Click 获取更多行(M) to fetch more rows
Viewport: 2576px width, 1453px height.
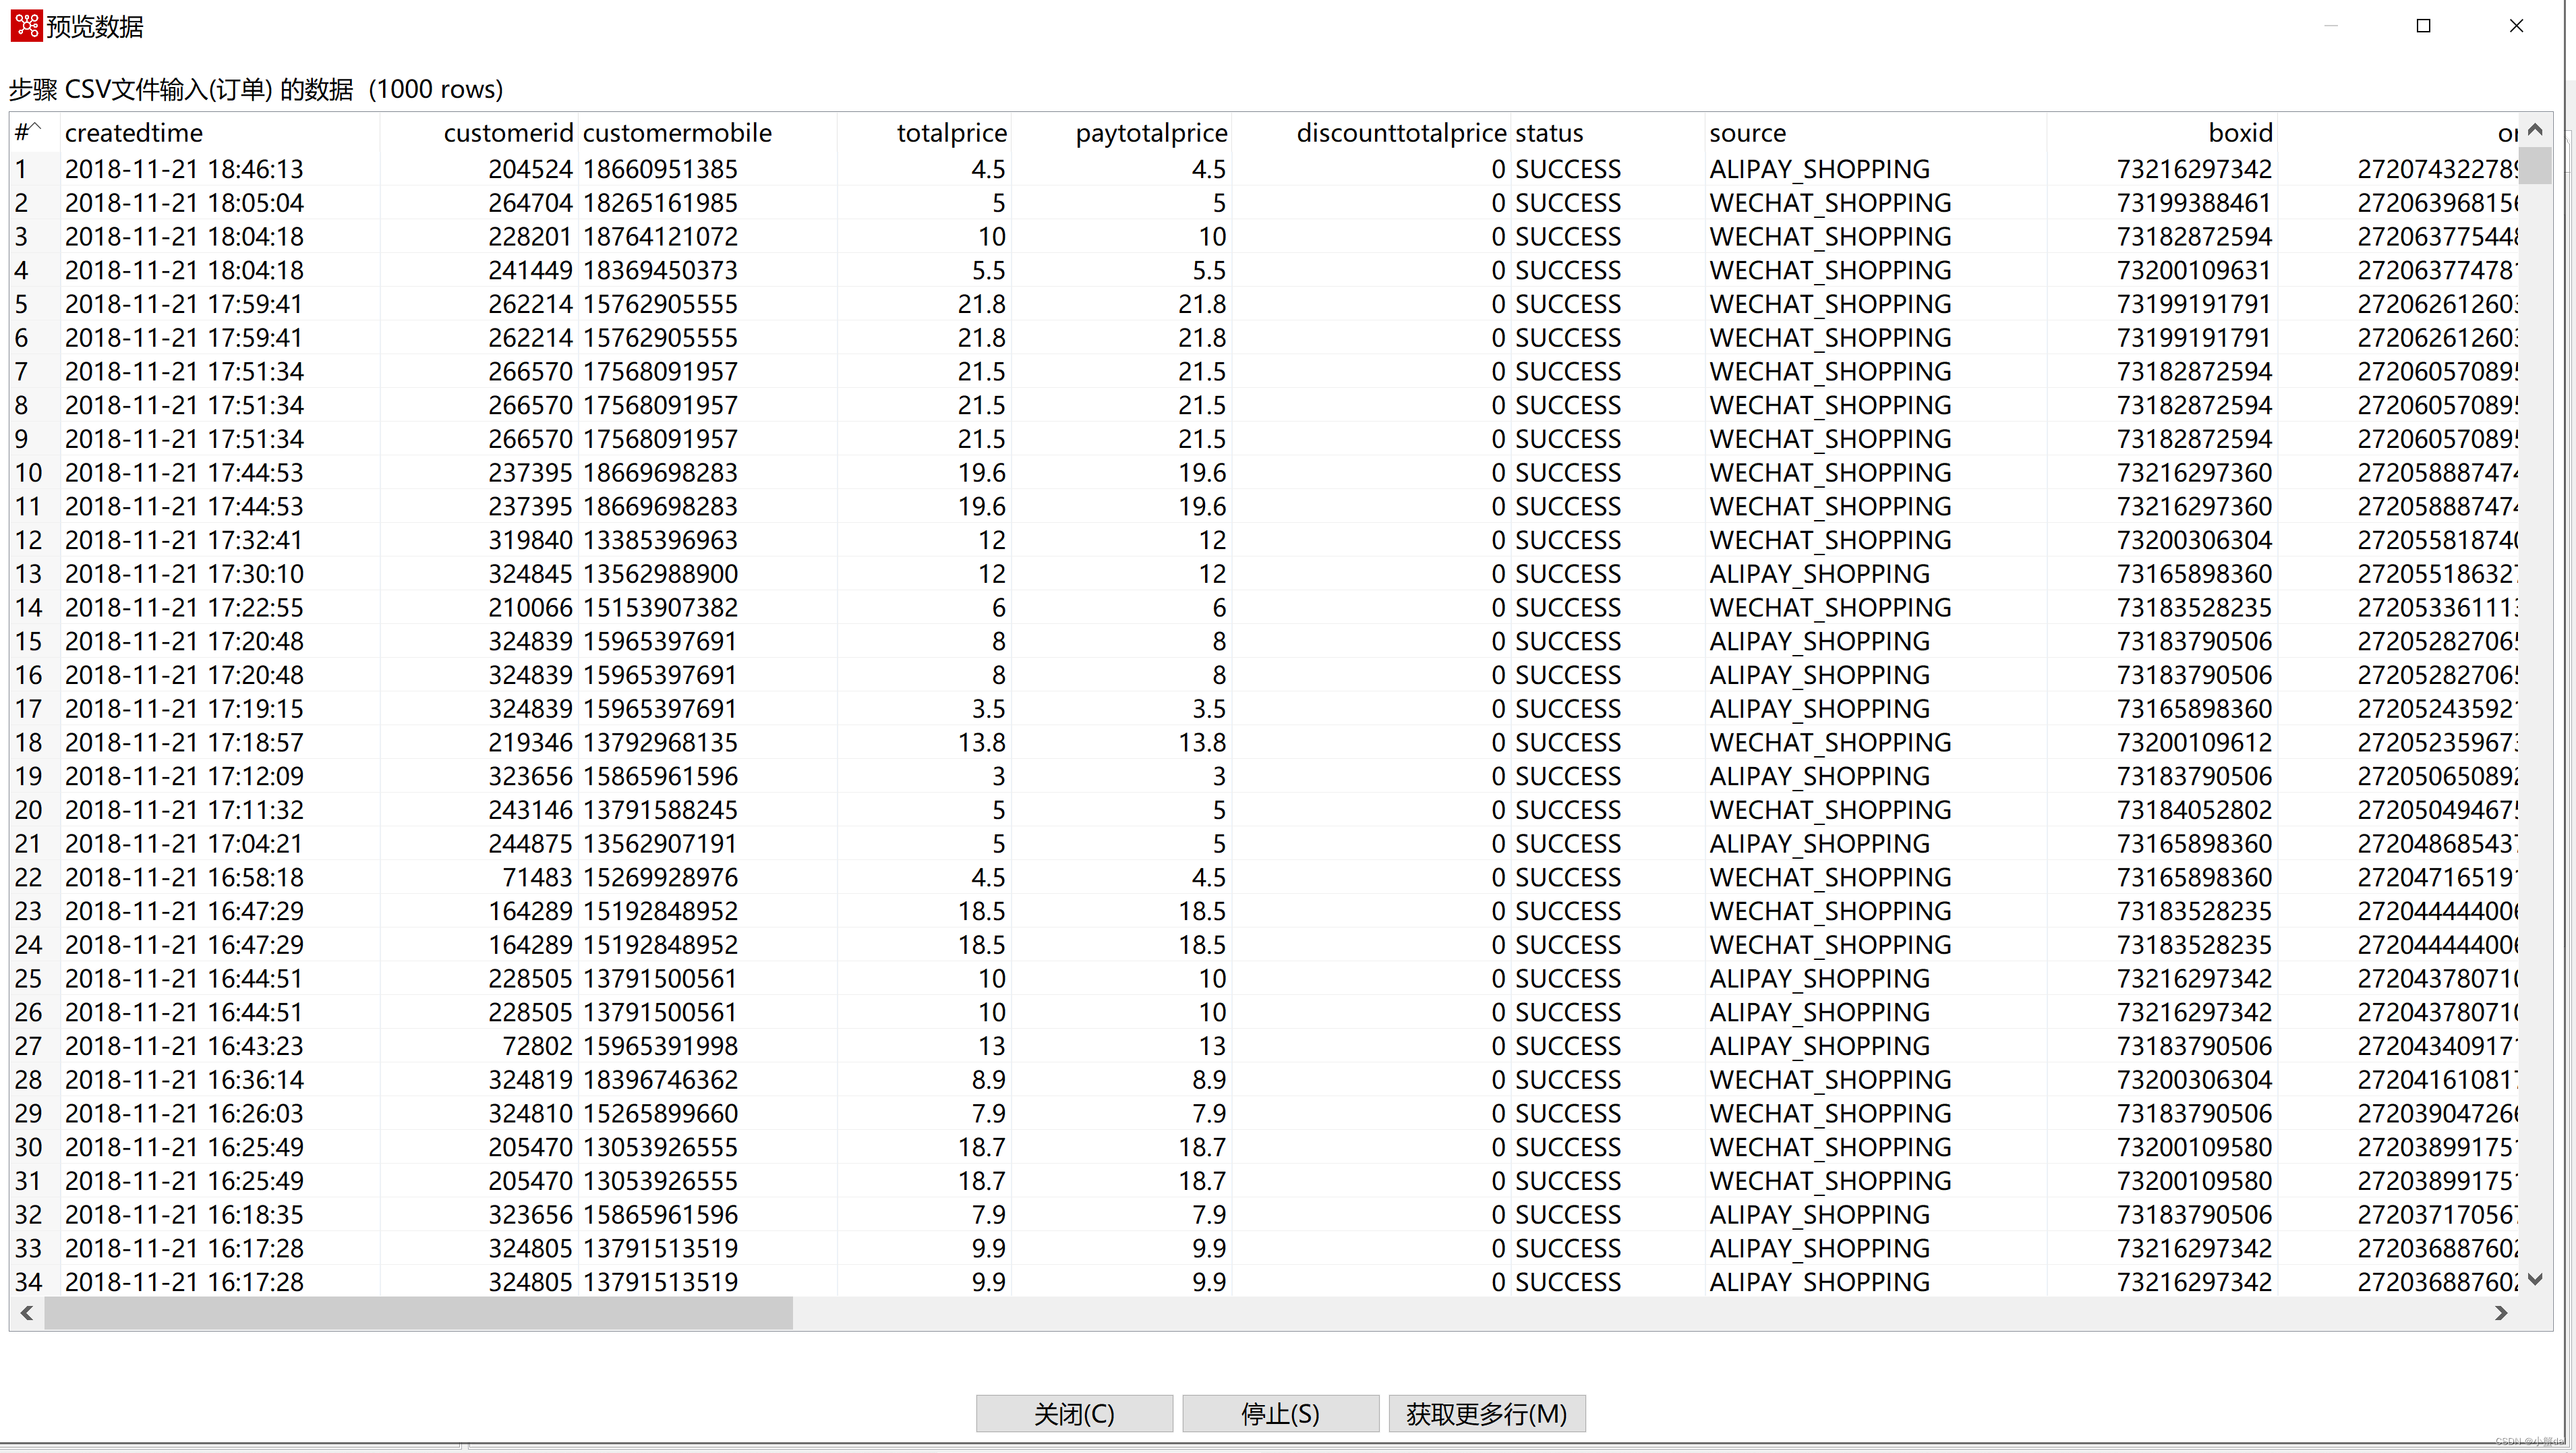tap(1486, 1413)
